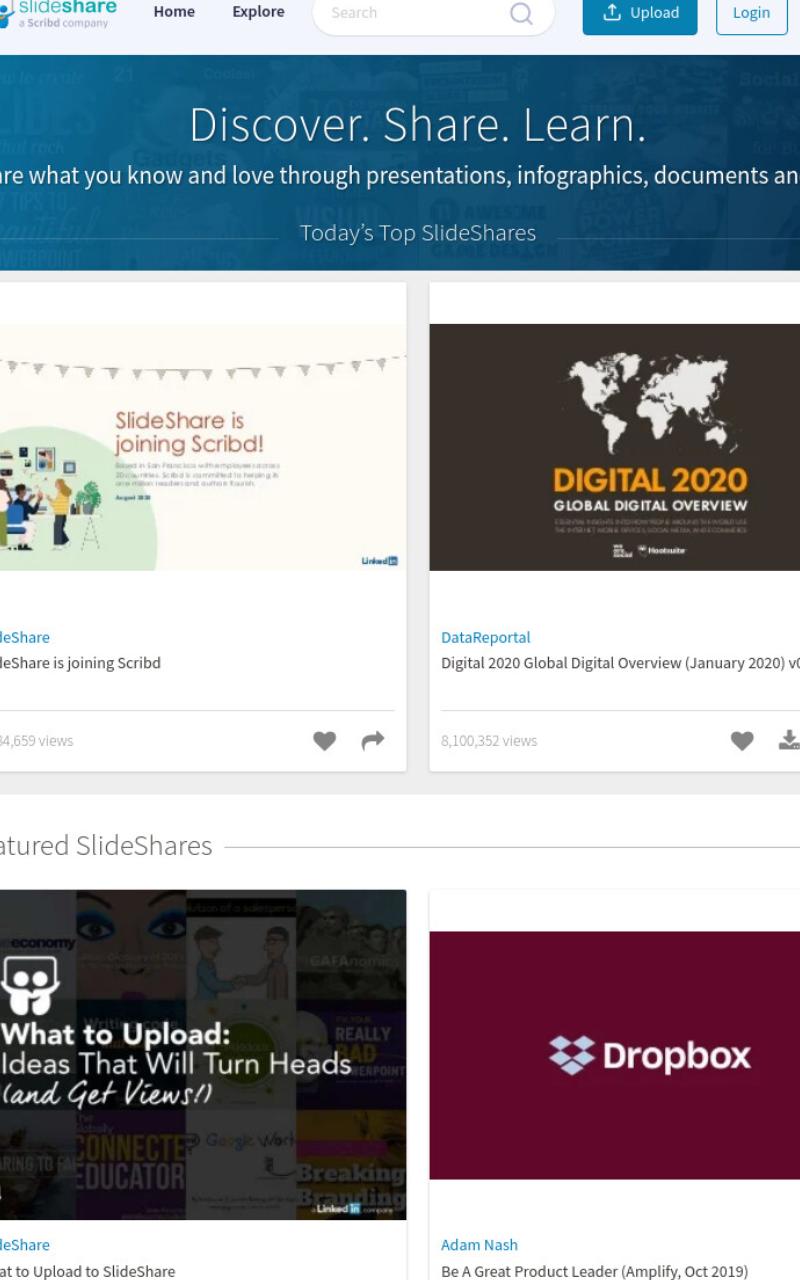Viewport: 800px width, 1280px height.
Task: Open the Home menu item
Action: click(174, 12)
